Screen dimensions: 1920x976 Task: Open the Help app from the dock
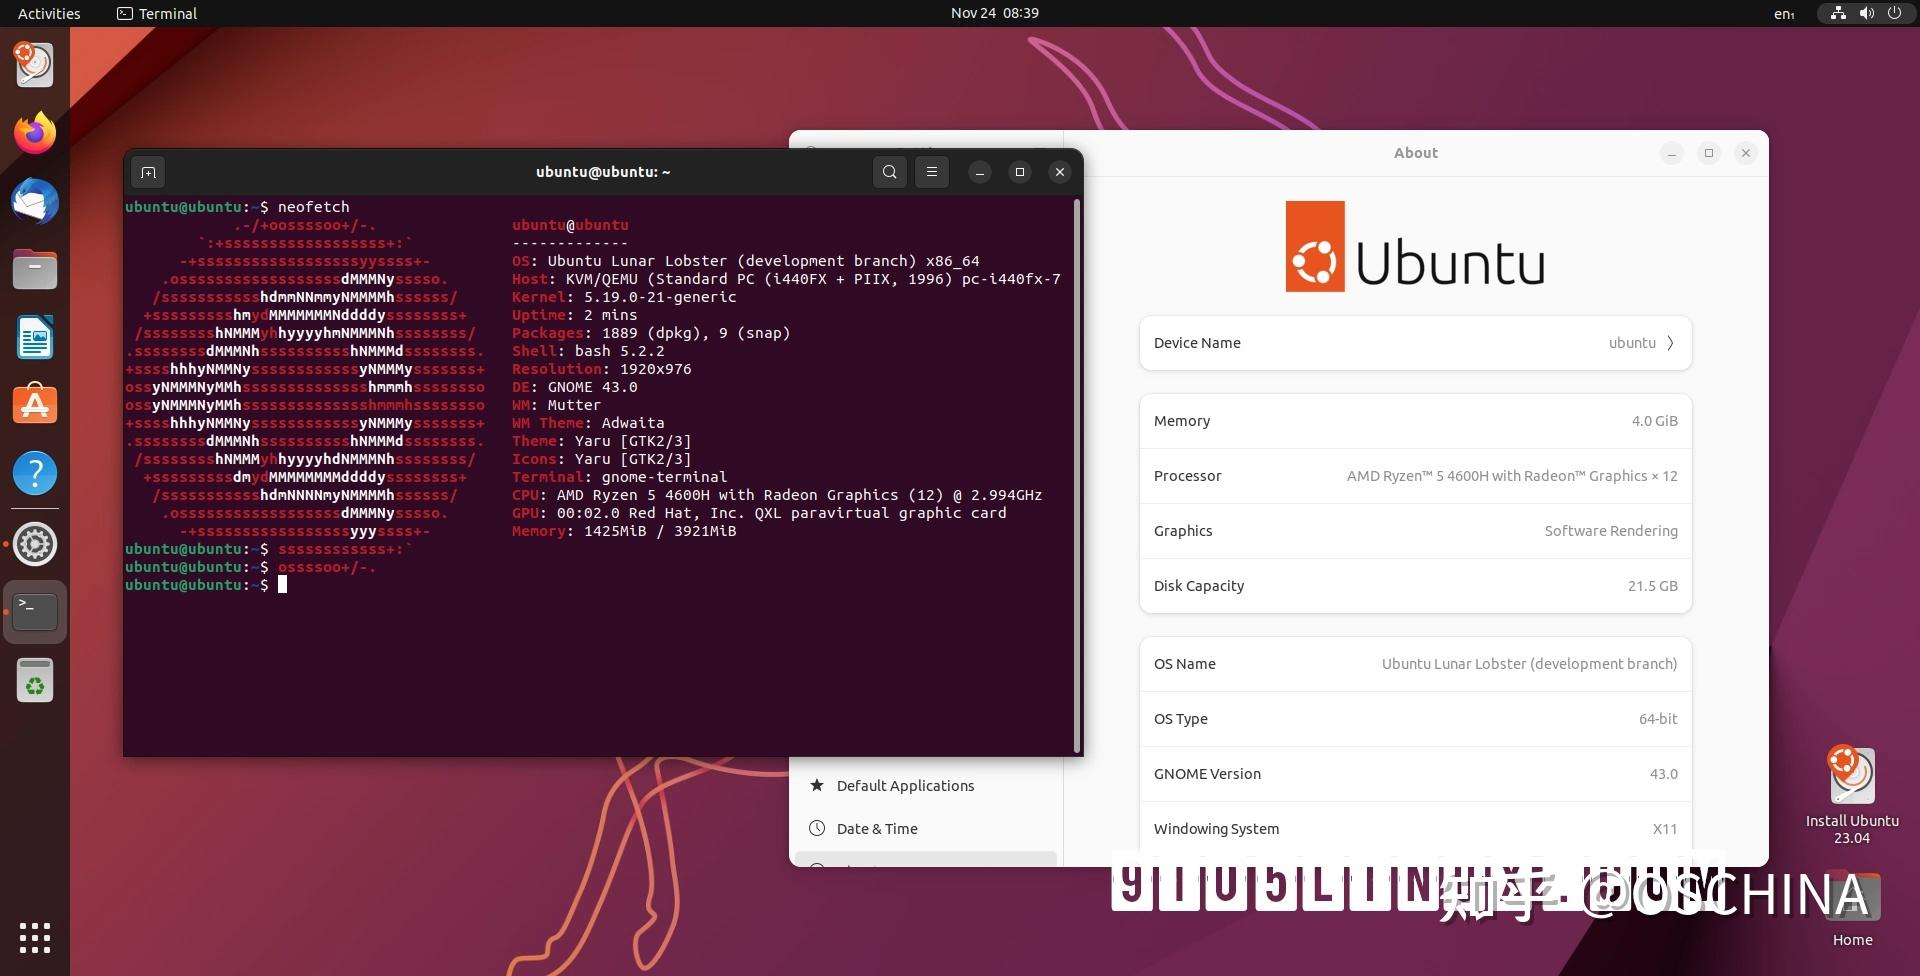tap(34, 472)
